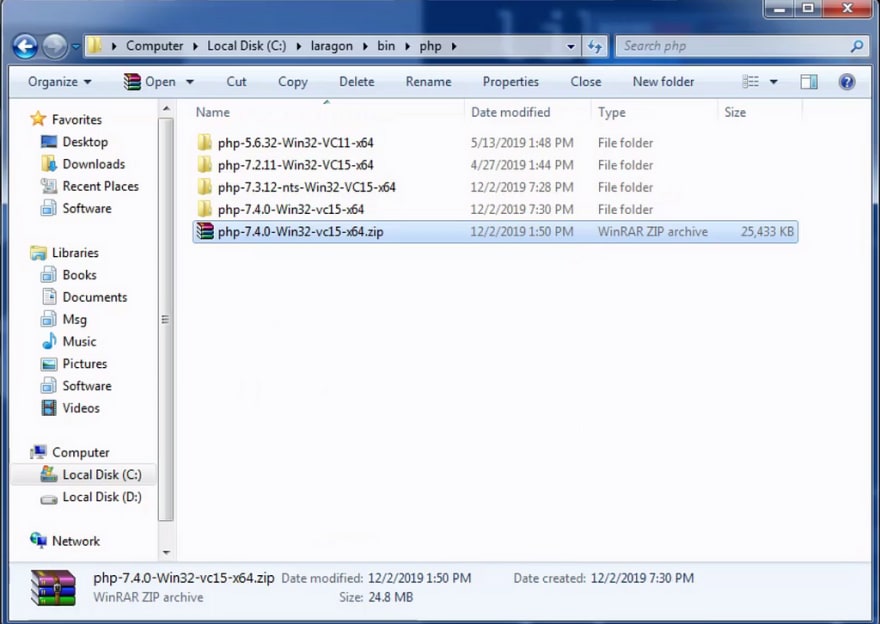The height and width of the screenshot is (624, 880).
Task: Open the address bar history dropdown
Action: tap(570, 47)
